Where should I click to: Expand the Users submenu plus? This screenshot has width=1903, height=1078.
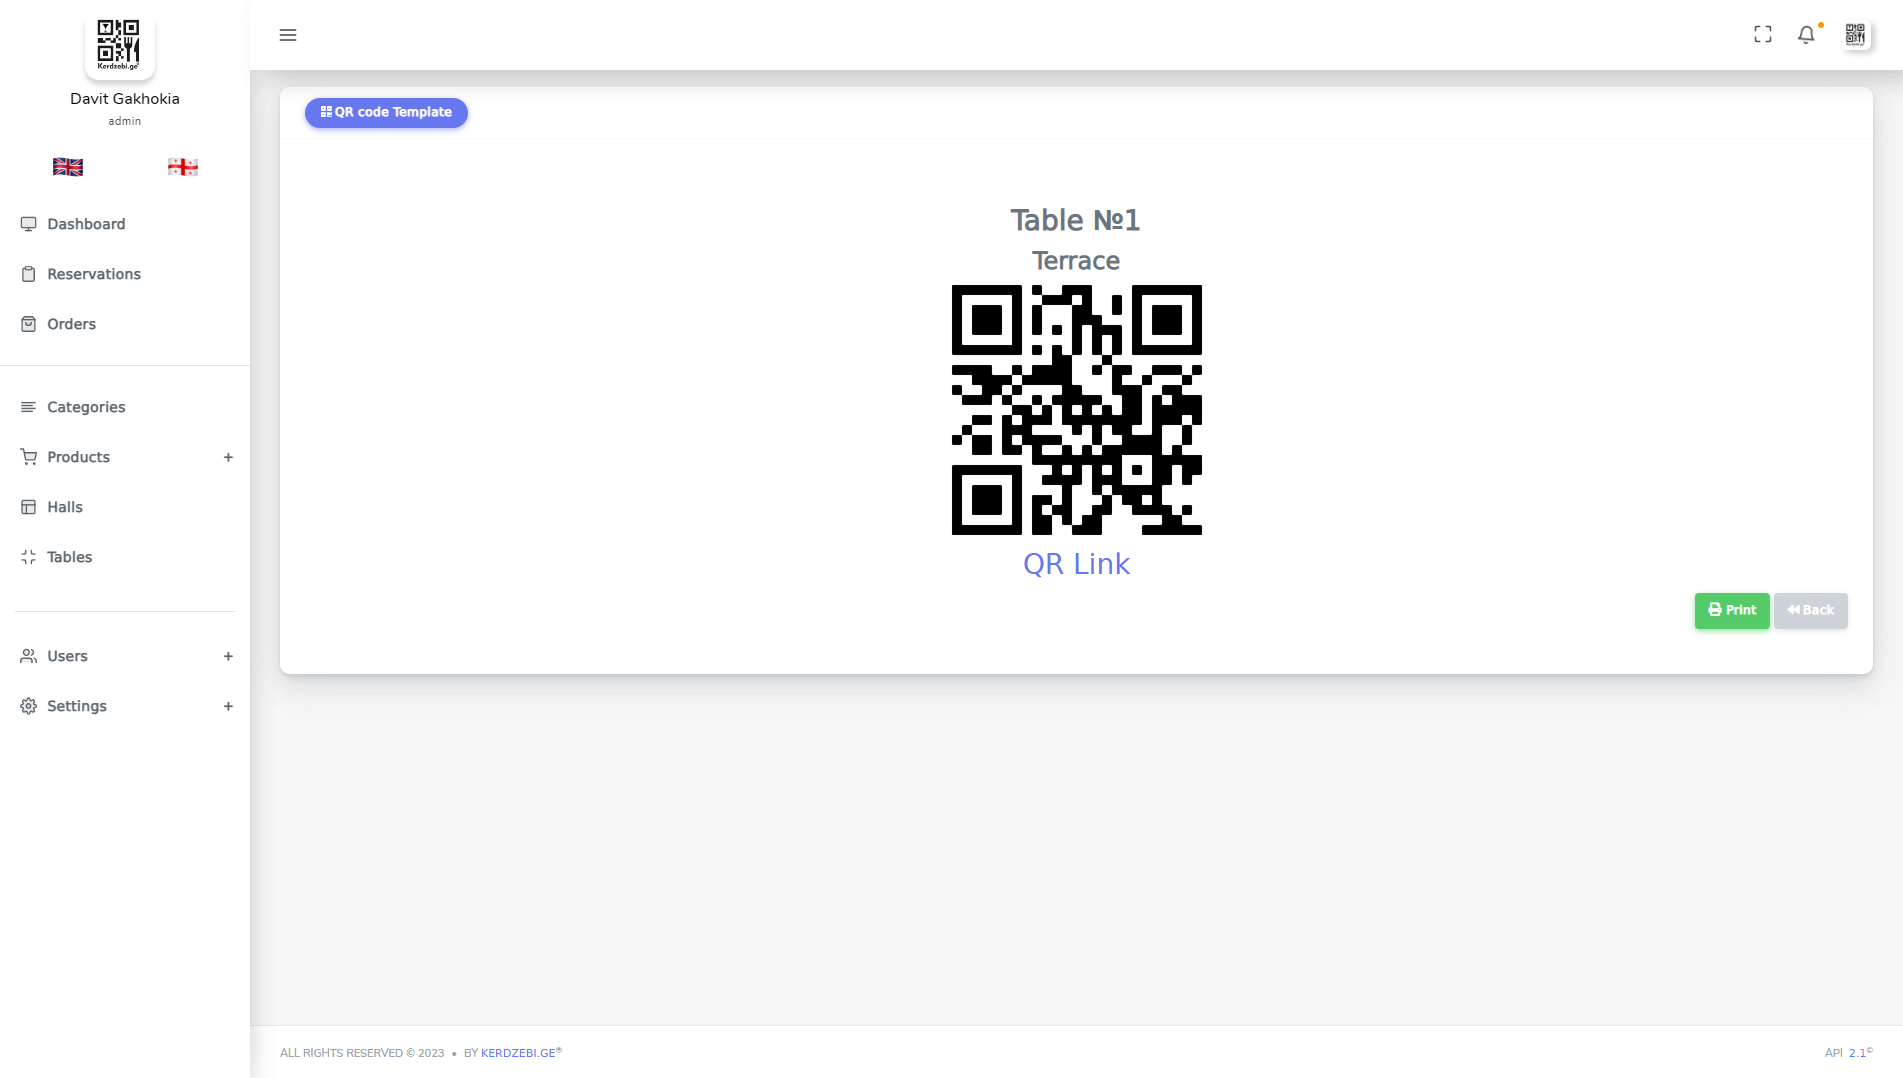click(x=228, y=656)
